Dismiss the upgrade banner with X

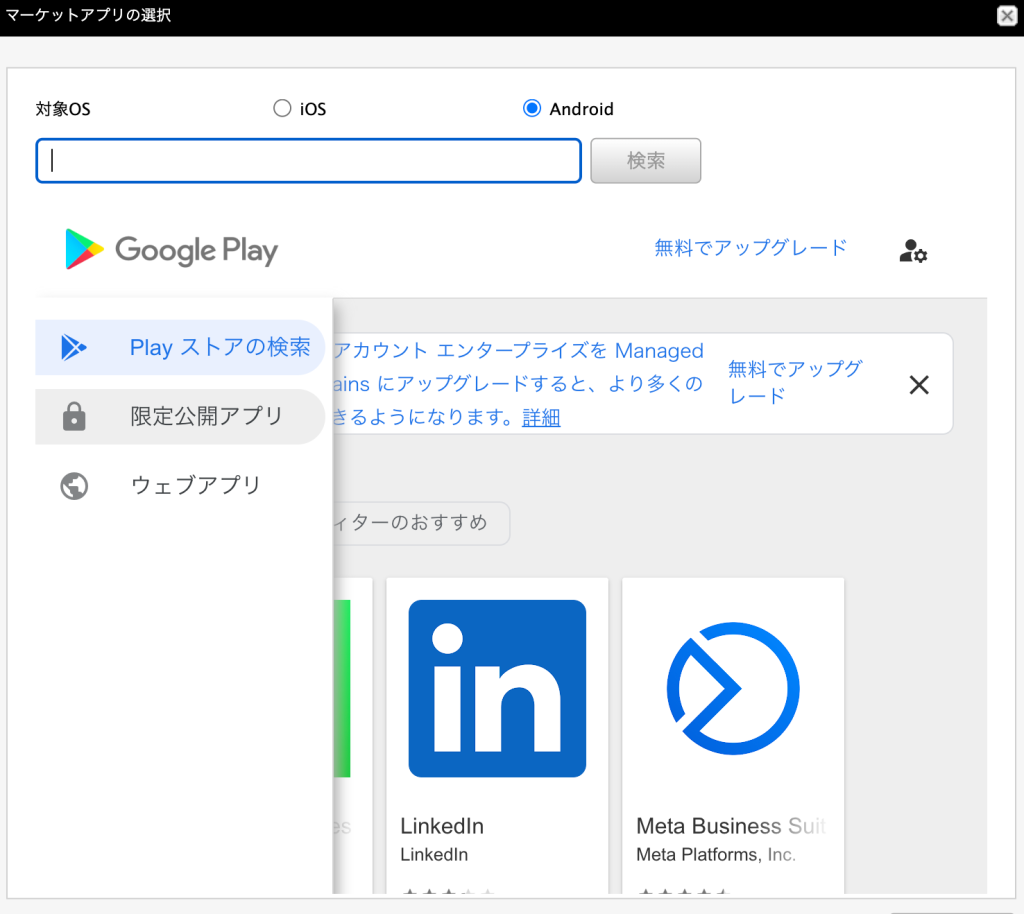[918, 385]
